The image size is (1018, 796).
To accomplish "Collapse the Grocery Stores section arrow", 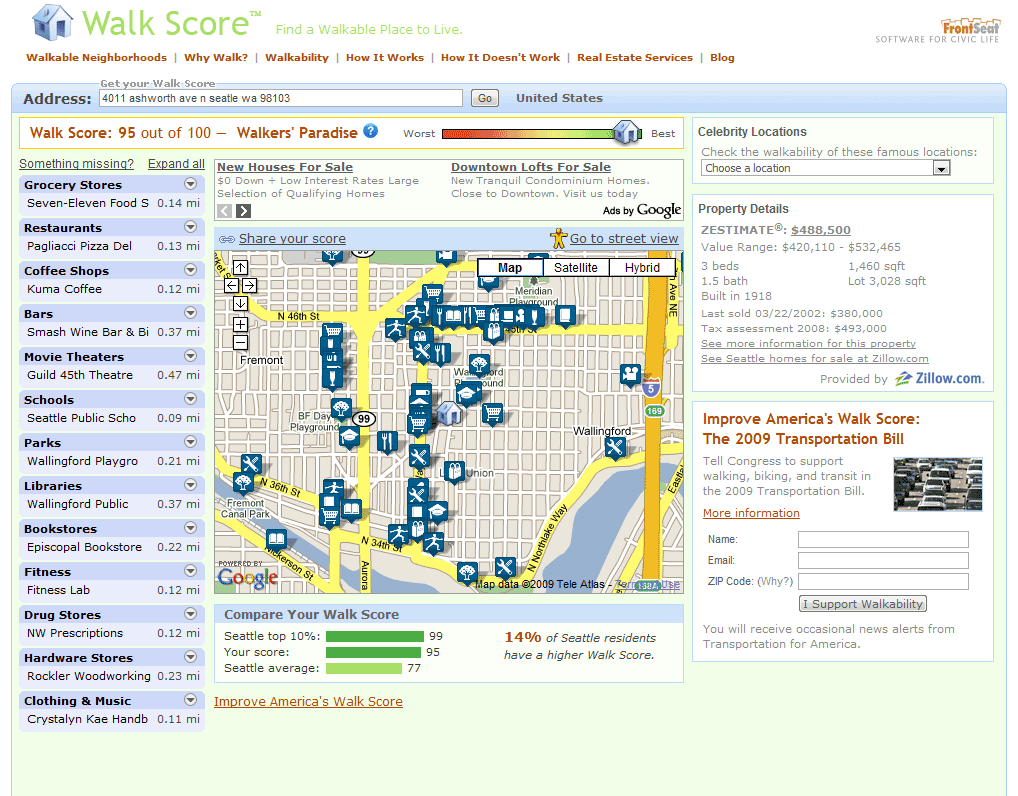I will pos(190,184).
